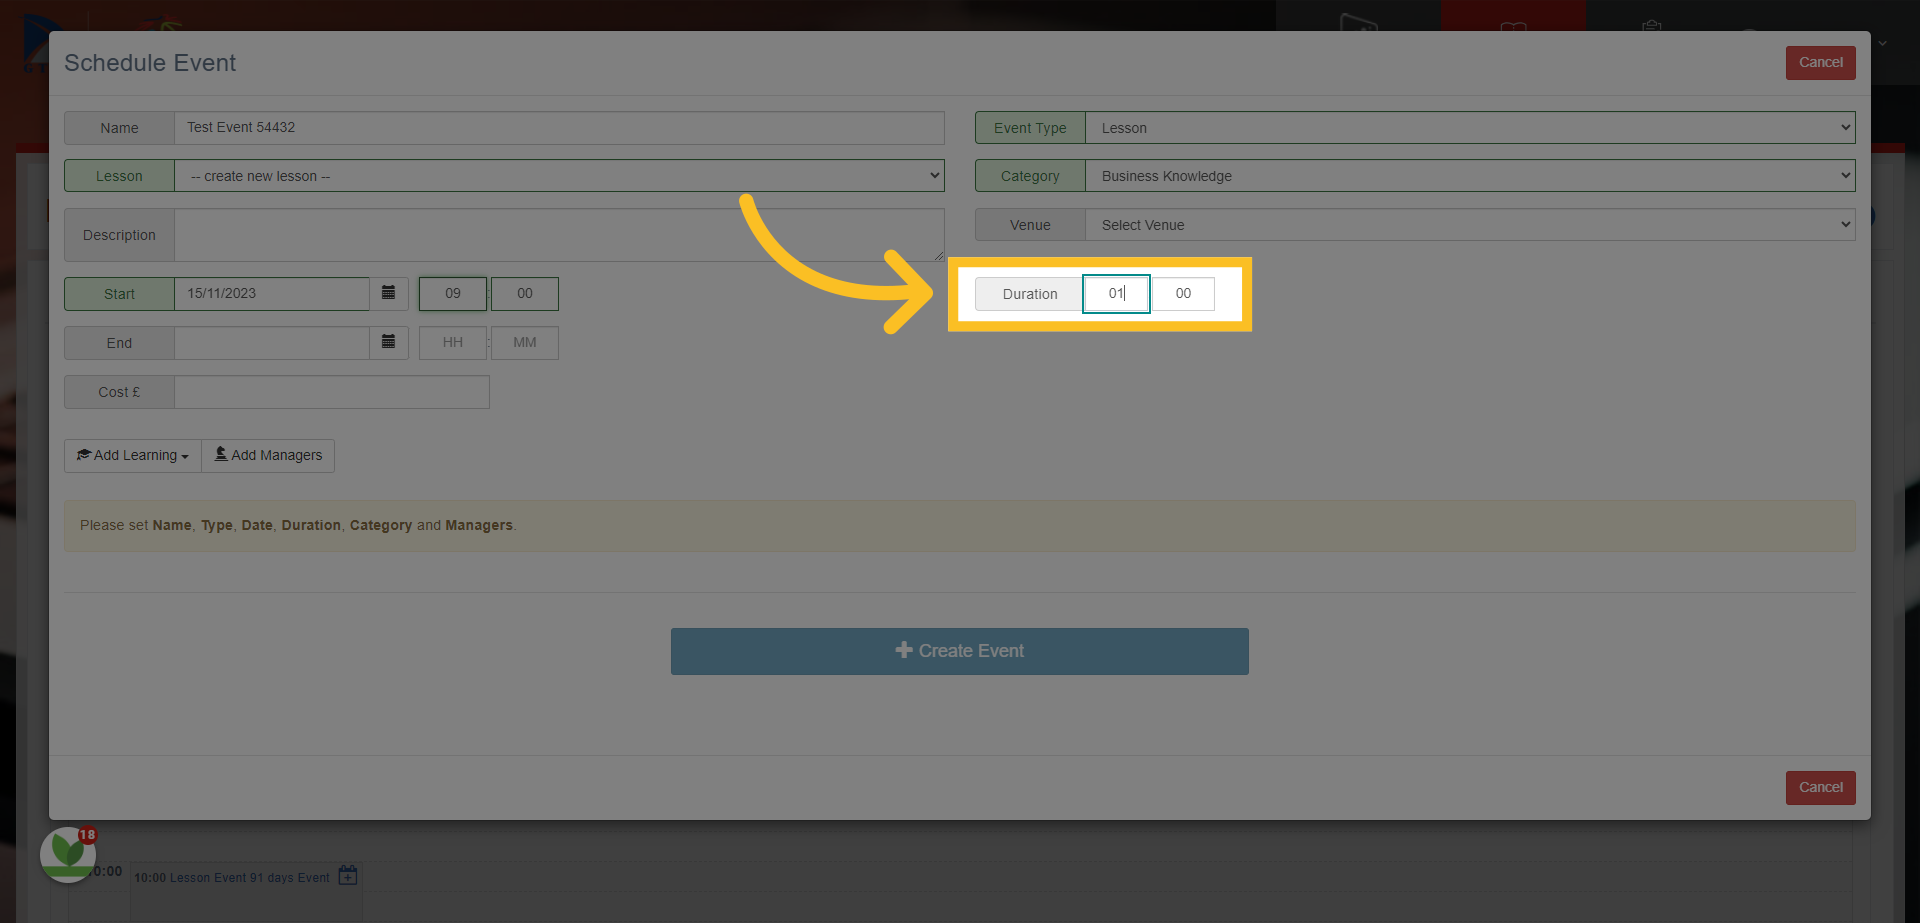Cancel using the bottom Cancel button
The image size is (1920, 923).
click(1820, 787)
